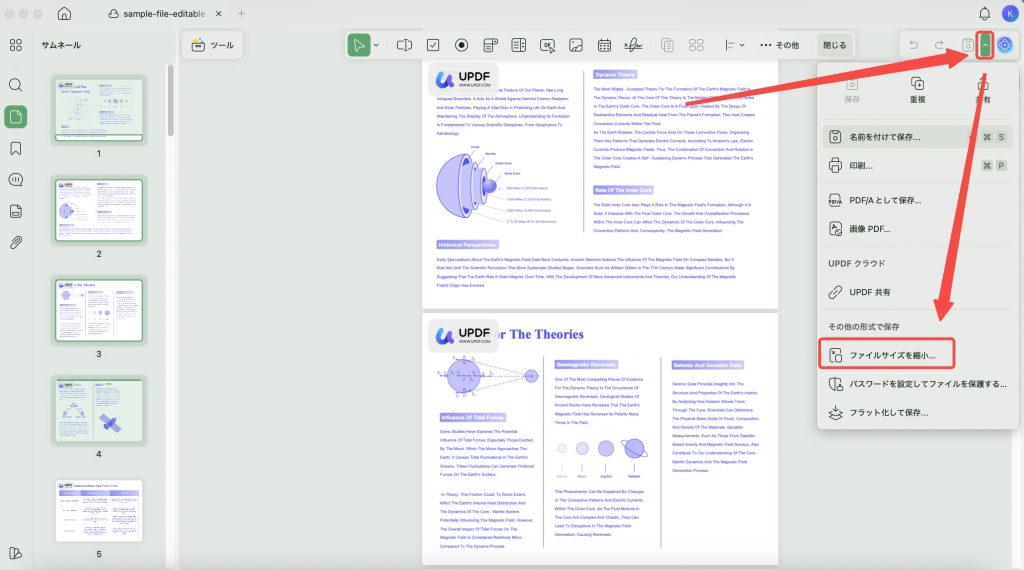This screenshot has width=1024, height=570.
Task: Choose the radio button form field tool
Action: pos(462,45)
